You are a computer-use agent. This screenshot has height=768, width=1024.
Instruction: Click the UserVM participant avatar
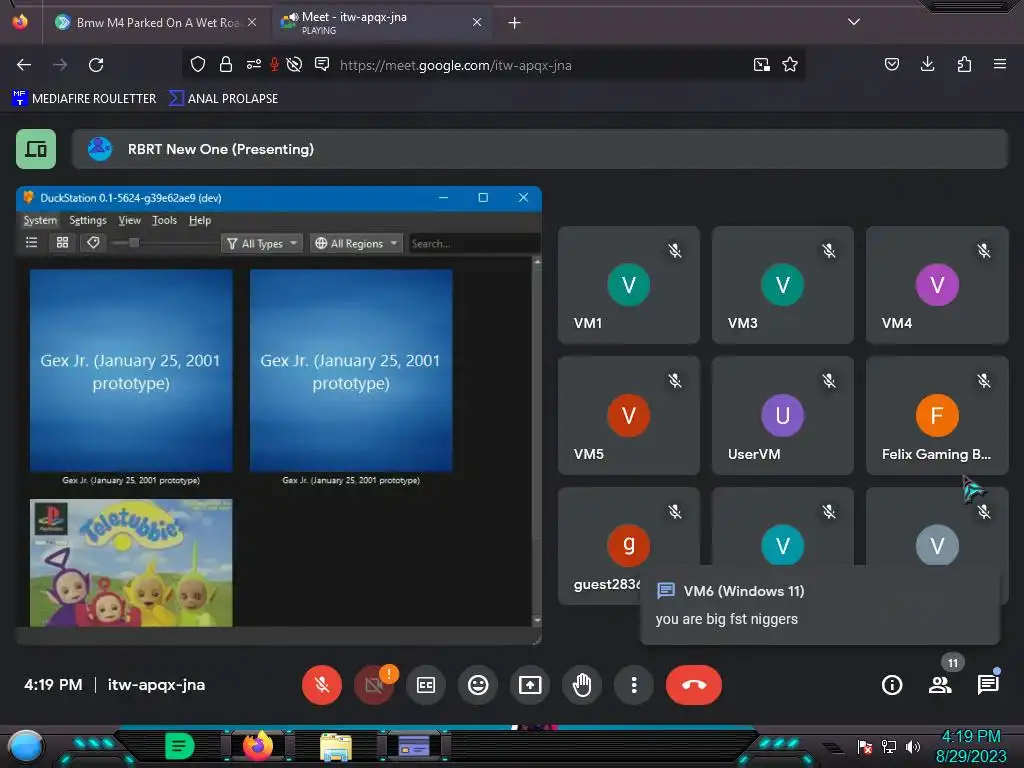782,415
